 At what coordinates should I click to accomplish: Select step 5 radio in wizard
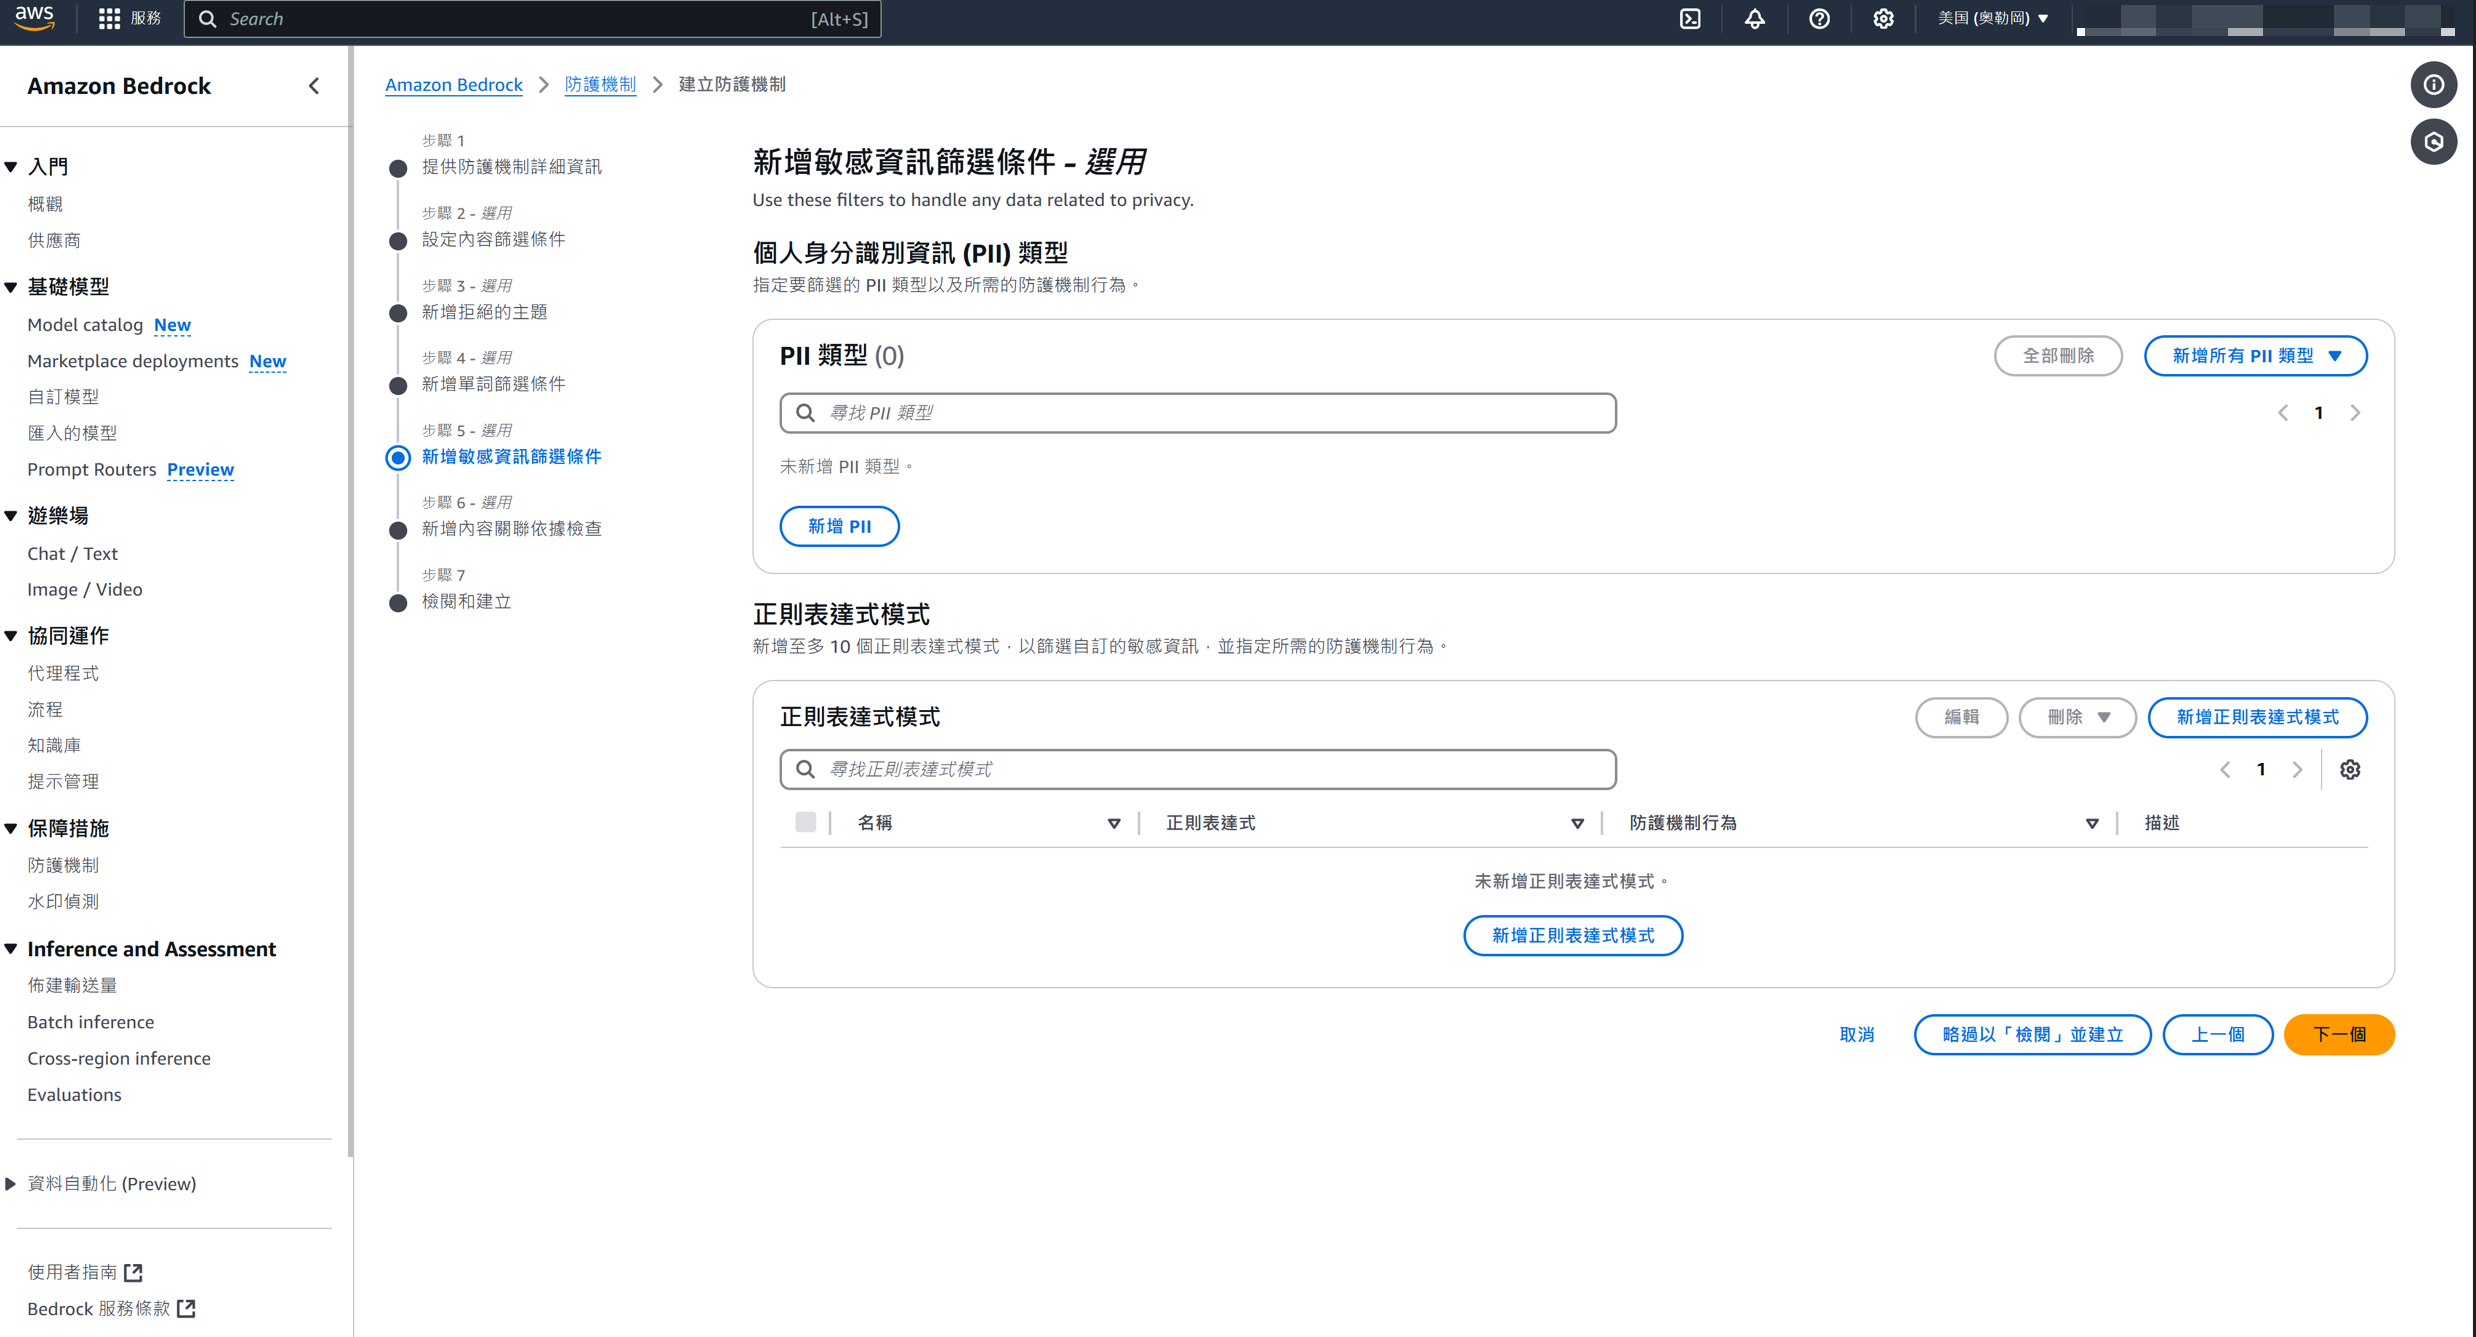click(x=398, y=457)
